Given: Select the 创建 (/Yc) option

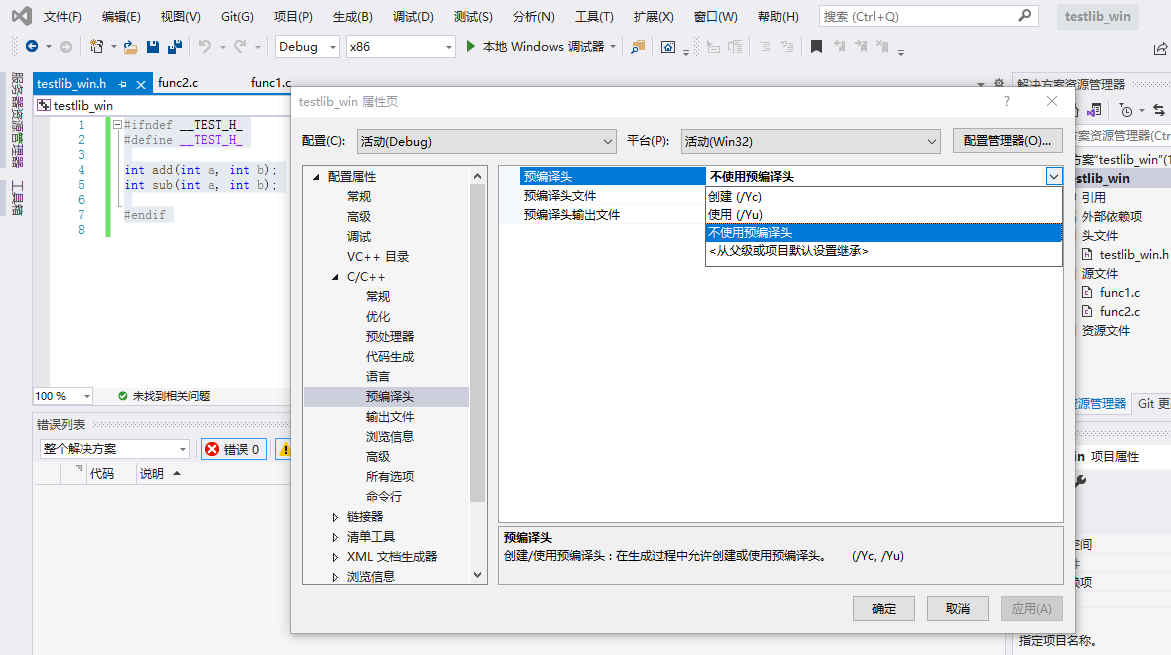Looking at the screenshot, I should [735, 196].
